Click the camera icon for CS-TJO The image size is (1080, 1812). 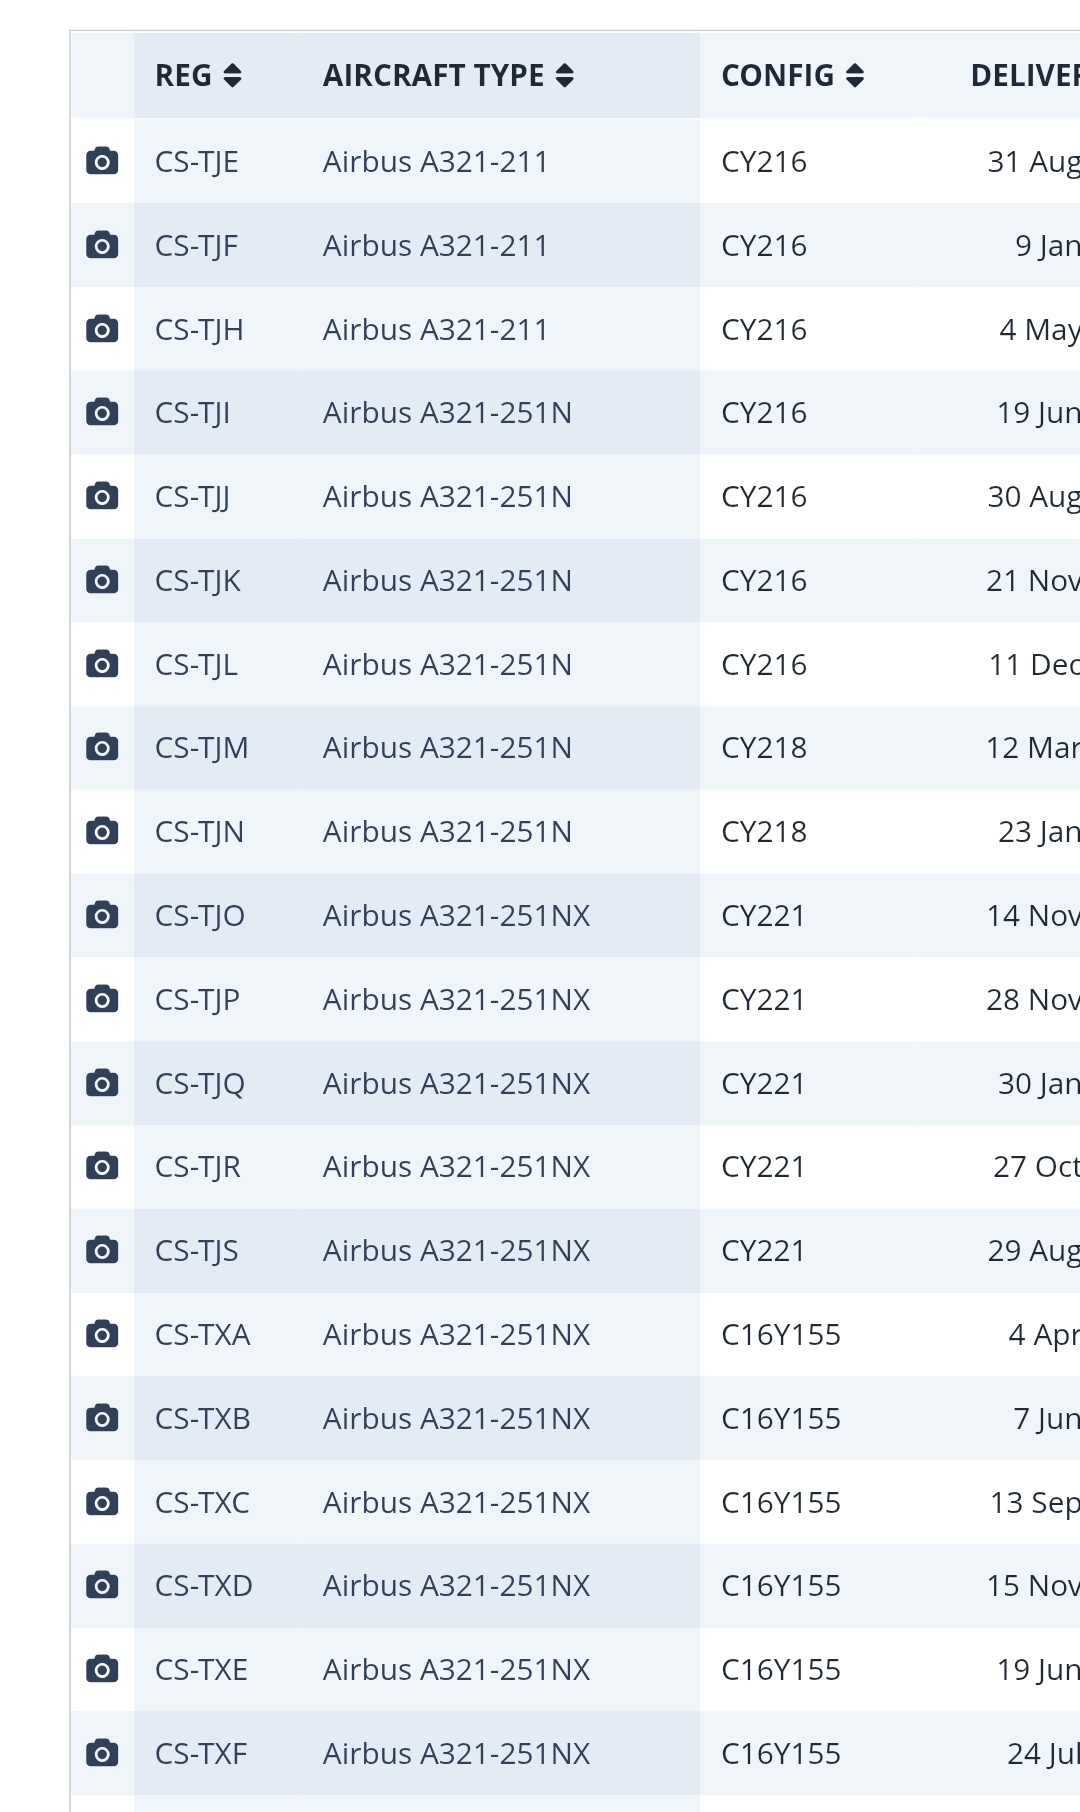pos(102,915)
